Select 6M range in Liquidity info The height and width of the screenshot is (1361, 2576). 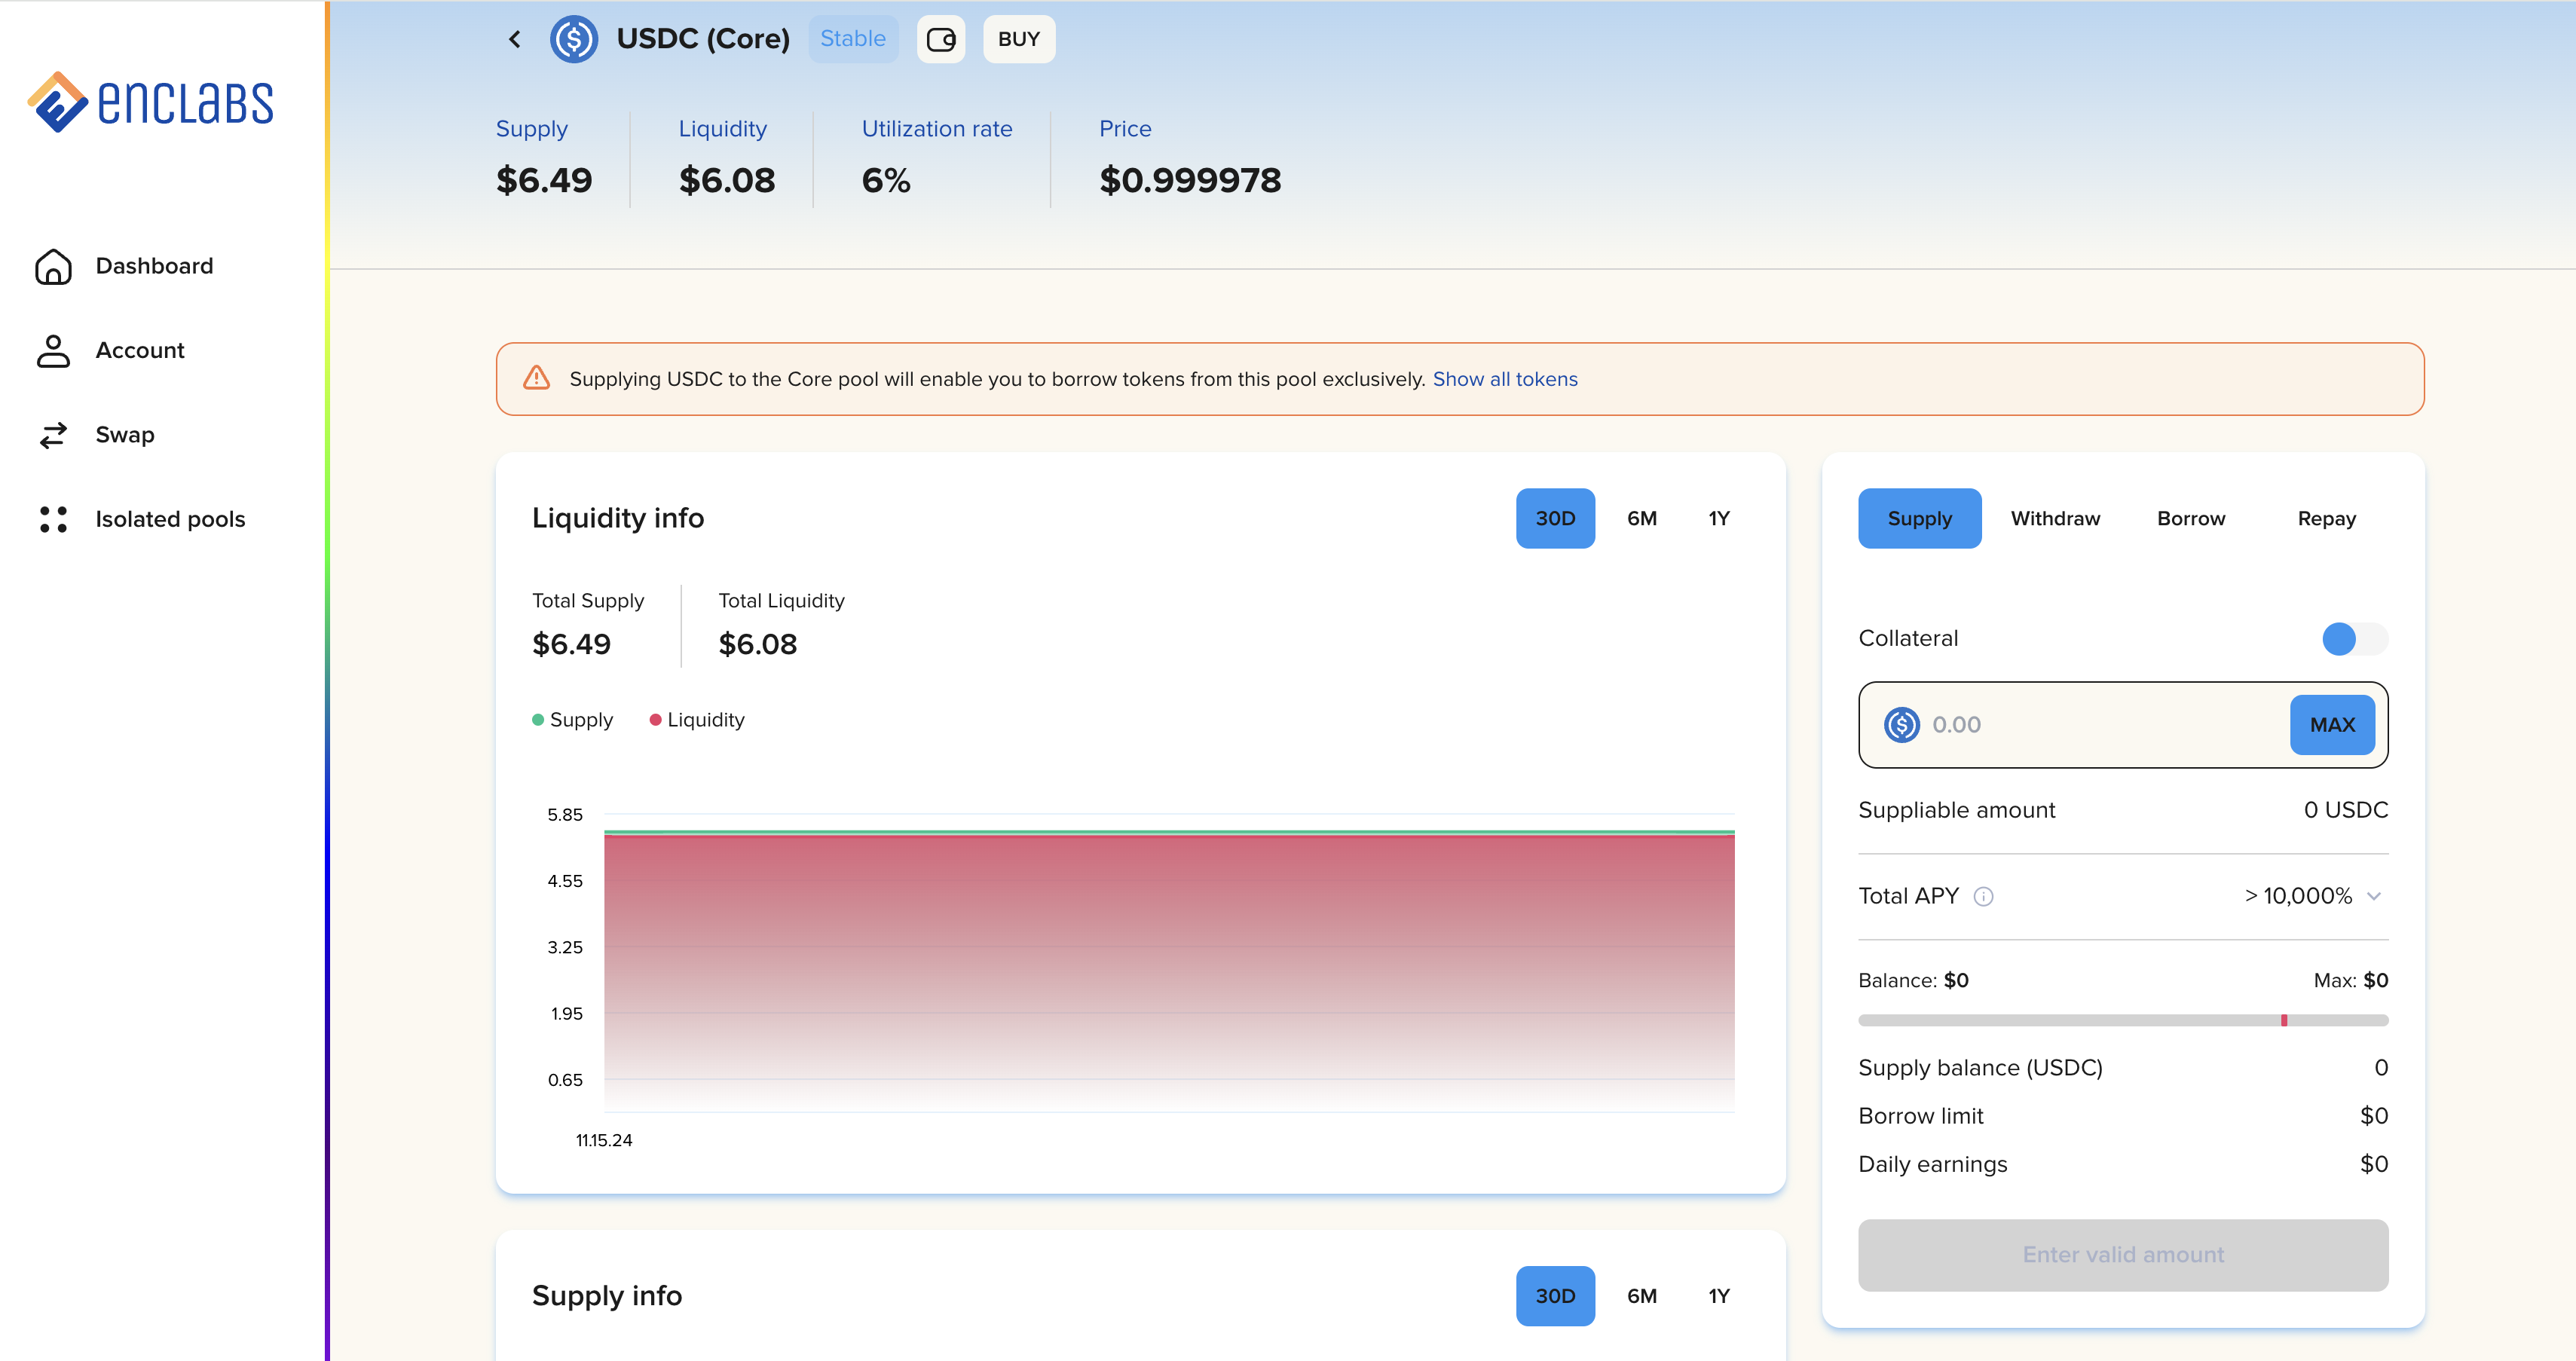(1641, 518)
